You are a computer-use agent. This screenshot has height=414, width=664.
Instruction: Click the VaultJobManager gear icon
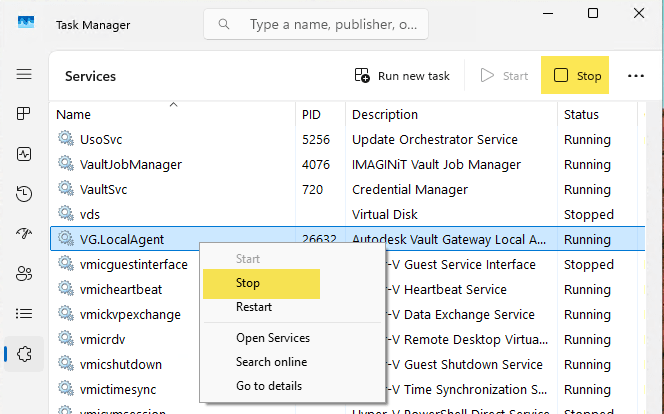pyautogui.click(x=66, y=163)
